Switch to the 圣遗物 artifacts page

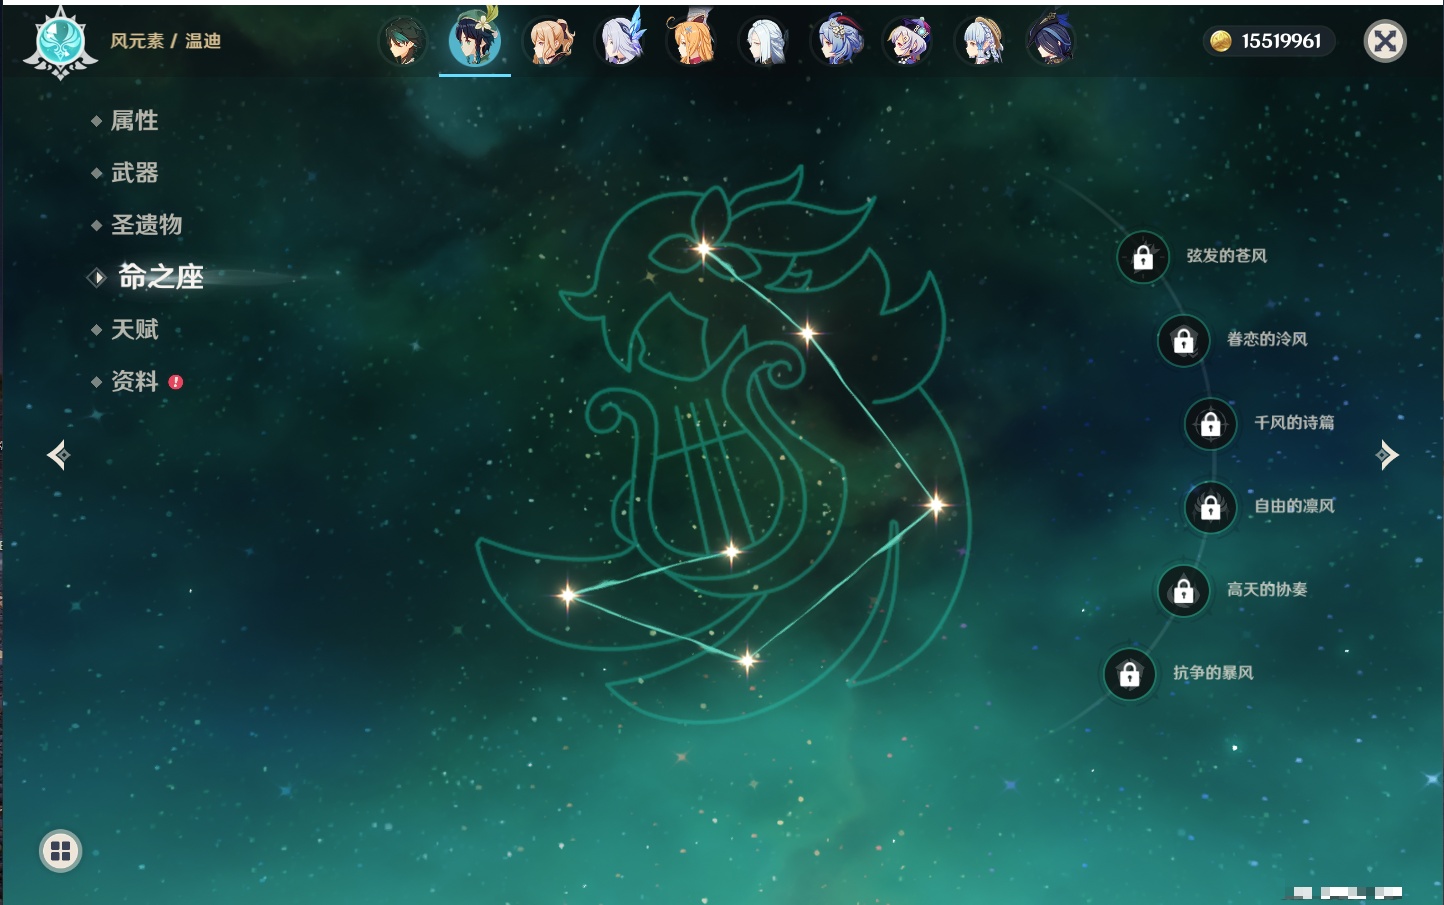click(x=146, y=225)
